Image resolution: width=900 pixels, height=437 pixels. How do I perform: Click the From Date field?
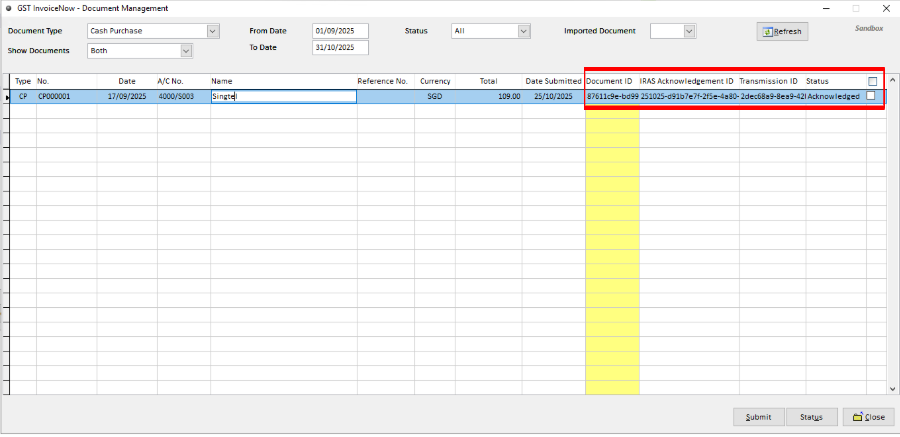pos(340,31)
